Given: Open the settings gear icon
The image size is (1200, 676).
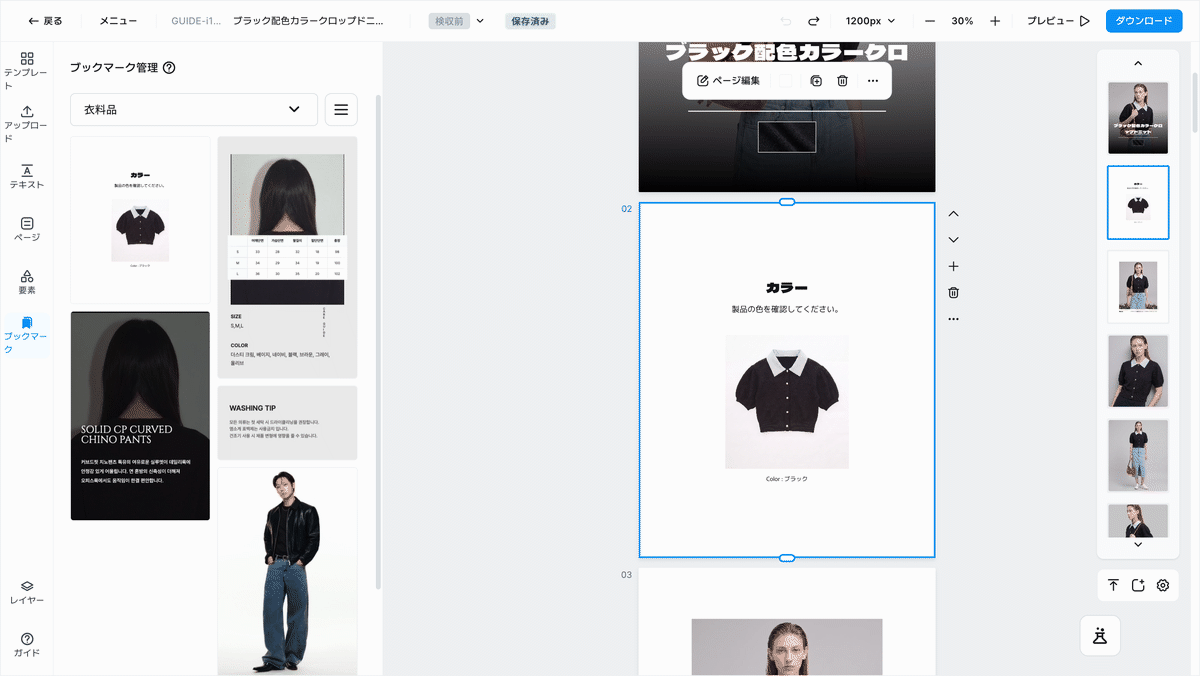Looking at the screenshot, I should [x=1163, y=586].
